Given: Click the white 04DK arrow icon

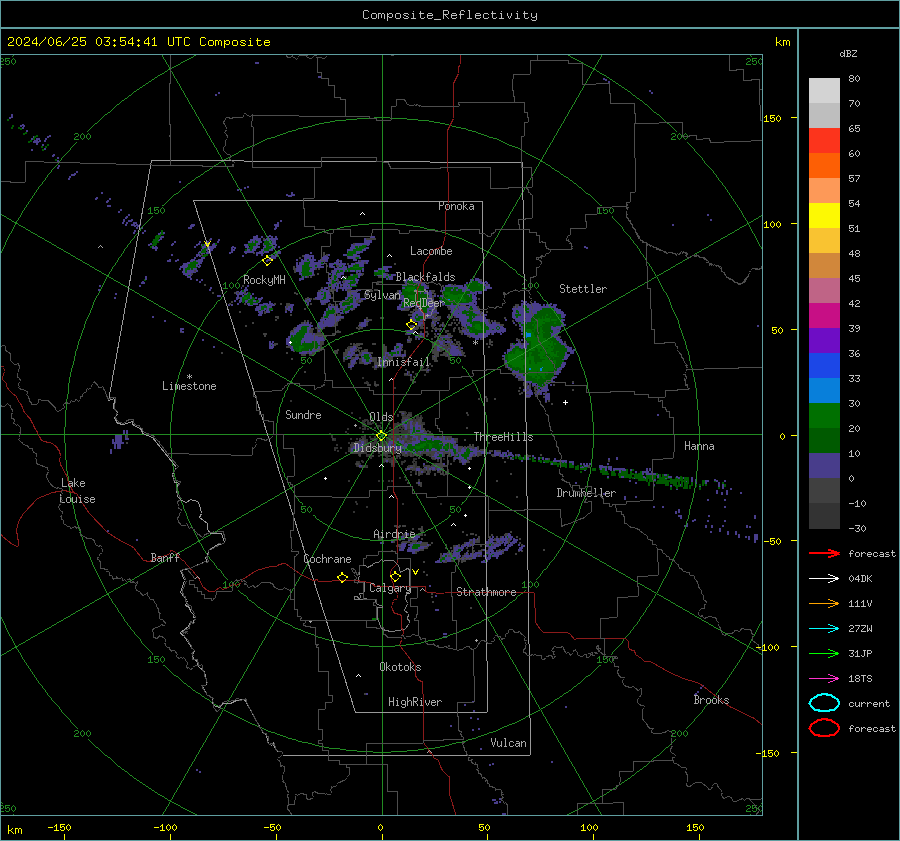Looking at the screenshot, I should pyautogui.click(x=824, y=579).
